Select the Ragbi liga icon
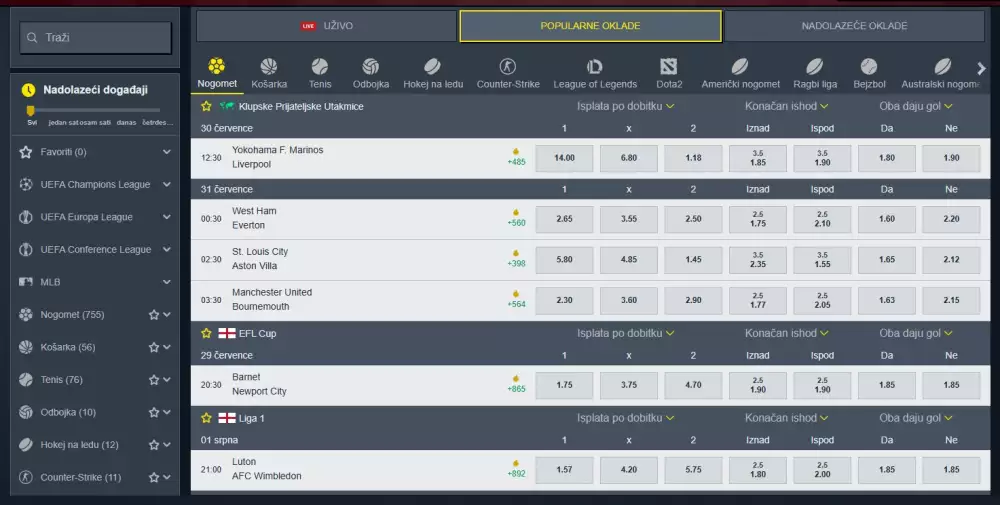 (x=814, y=66)
